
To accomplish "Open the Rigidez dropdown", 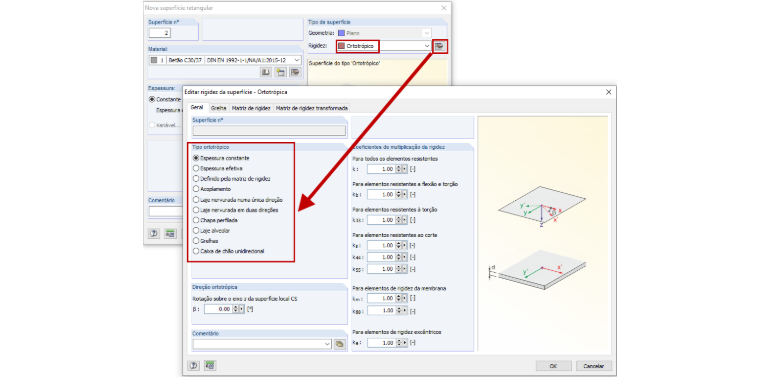I will tap(427, 46).
